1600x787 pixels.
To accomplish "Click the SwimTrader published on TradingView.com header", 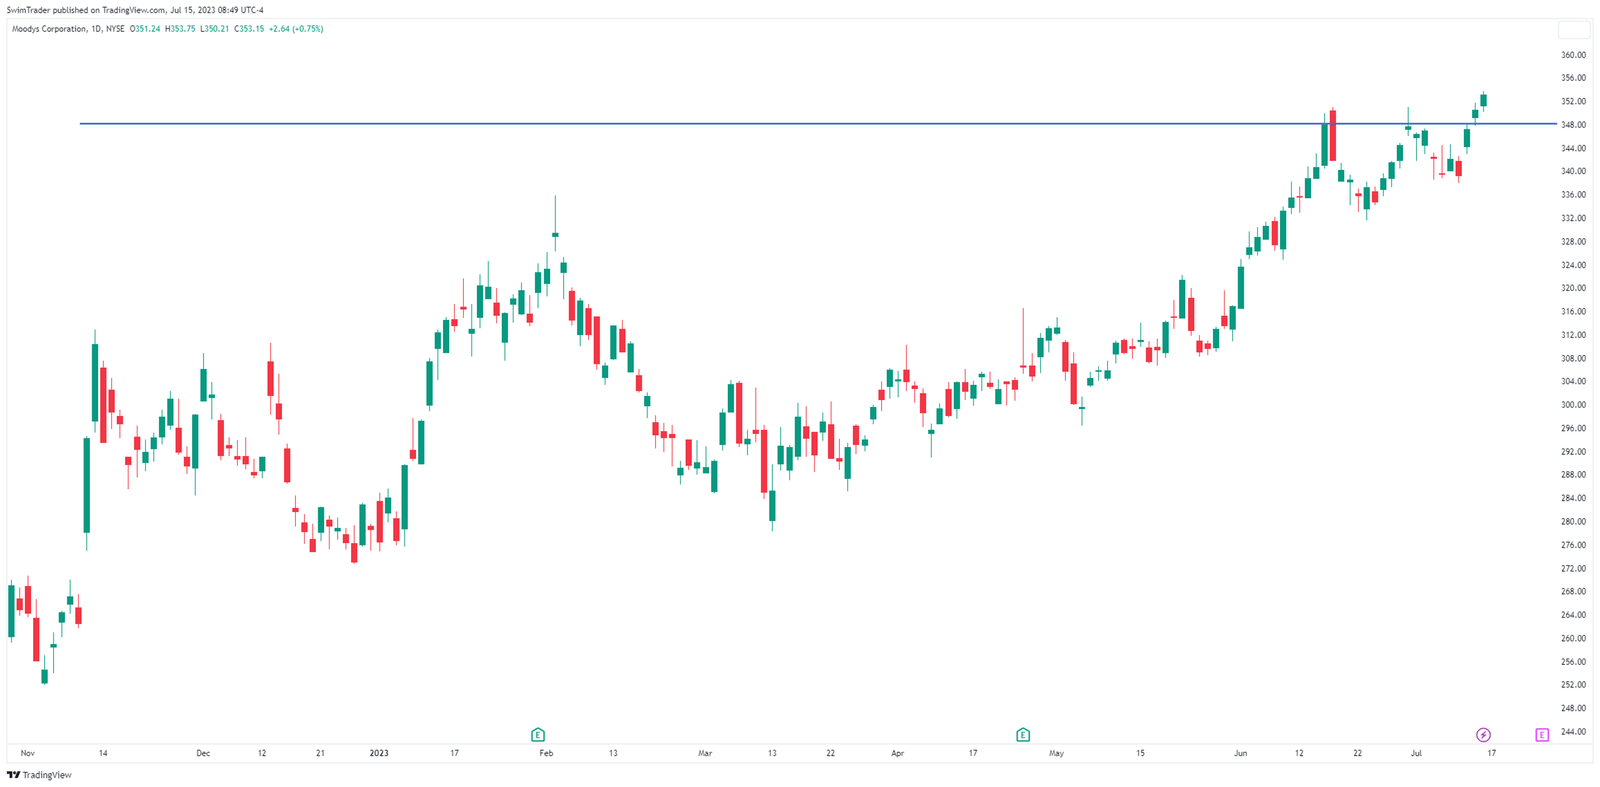I will pyautogui.click(x=135, y=10).
